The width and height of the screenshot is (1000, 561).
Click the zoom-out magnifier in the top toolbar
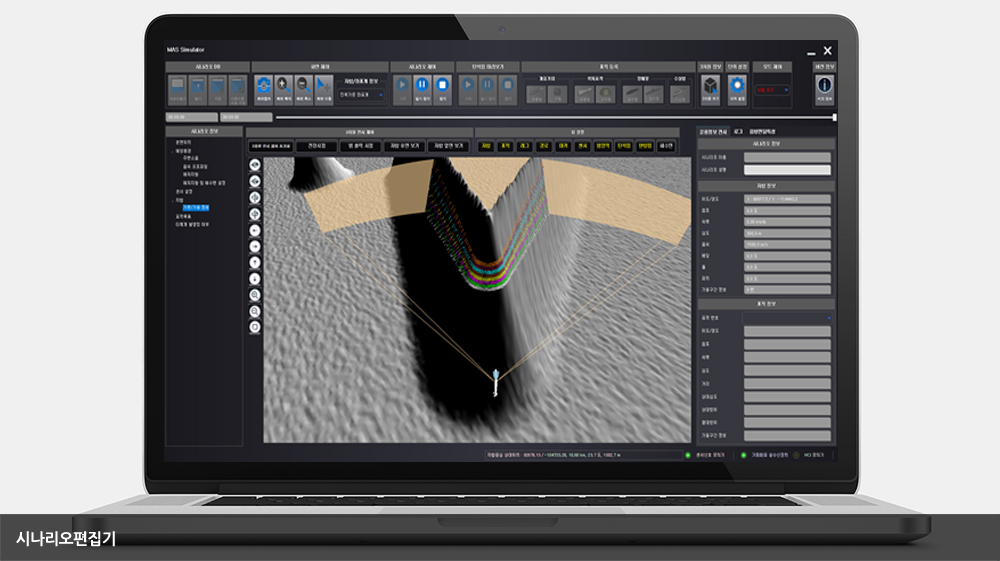click(304, 88)
